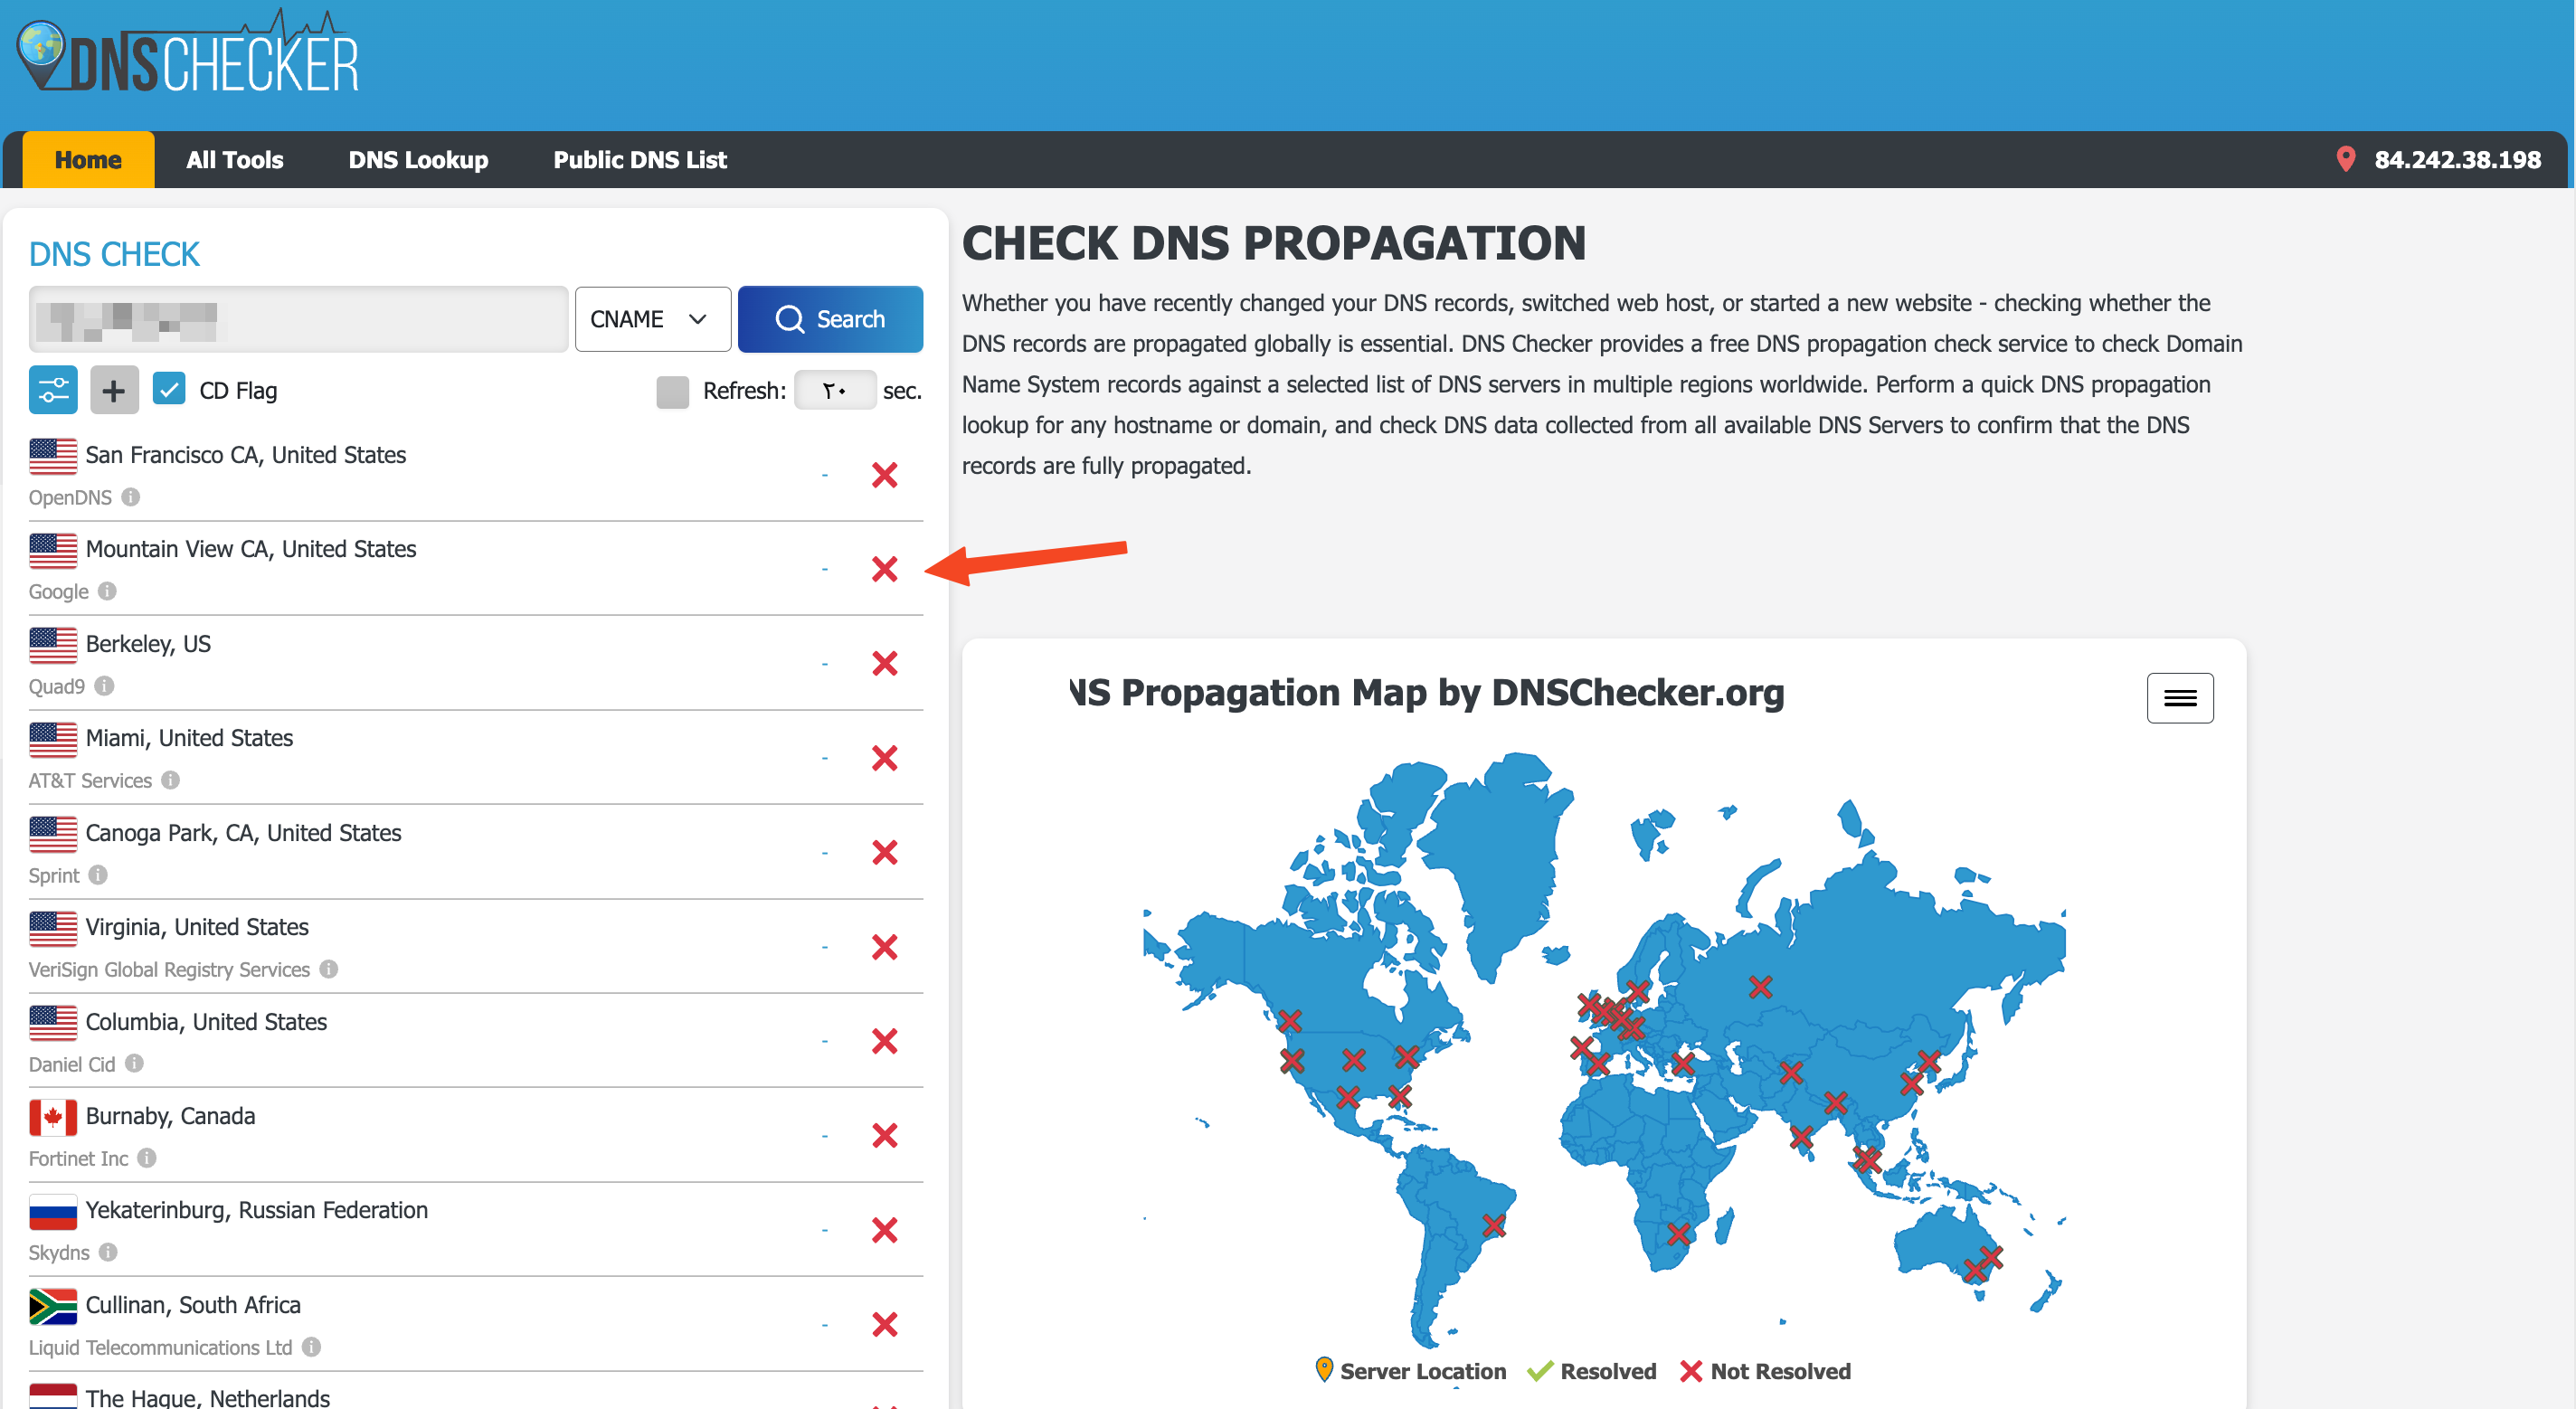
Task: Open the CNAME record type dropdown
Action: [x=653, y=319]
